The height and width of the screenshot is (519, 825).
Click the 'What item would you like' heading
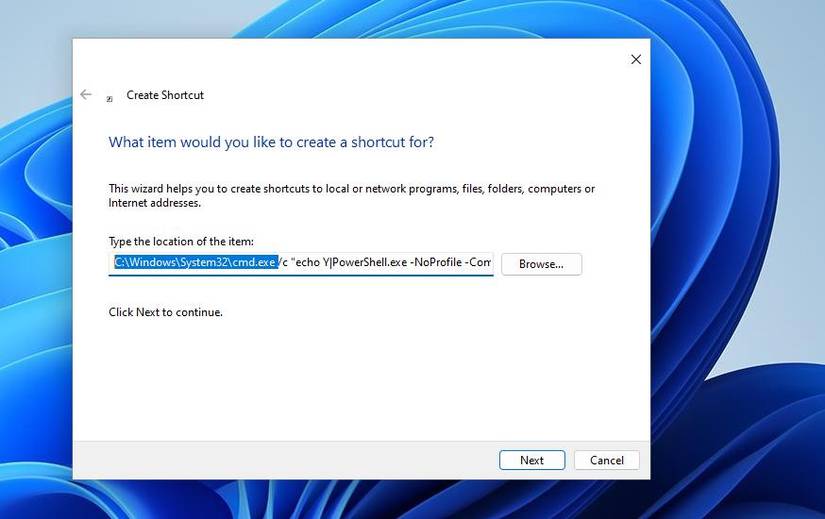point(271,142)
